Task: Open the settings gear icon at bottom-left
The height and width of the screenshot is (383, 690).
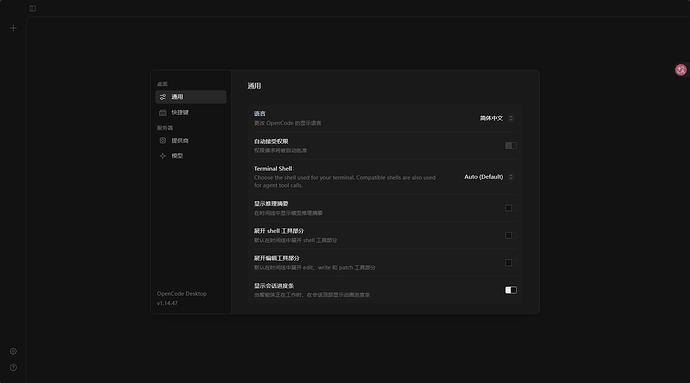Action: (x=13, y=351)
